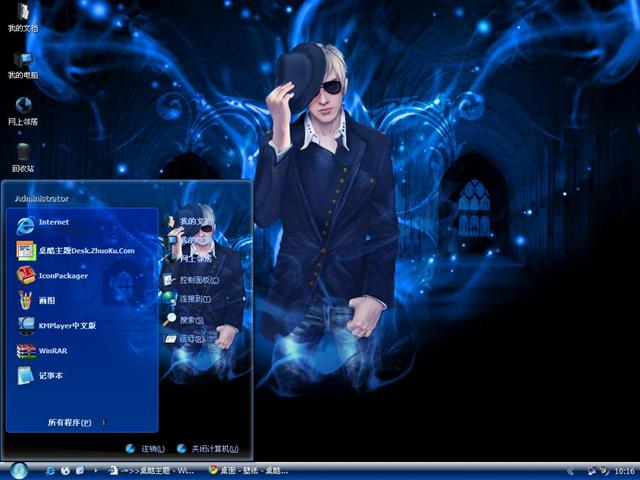This screenshot has width=640, height=480.
Task: Click the KMPlayer monitor icon
Action: [x=26, y=325]
